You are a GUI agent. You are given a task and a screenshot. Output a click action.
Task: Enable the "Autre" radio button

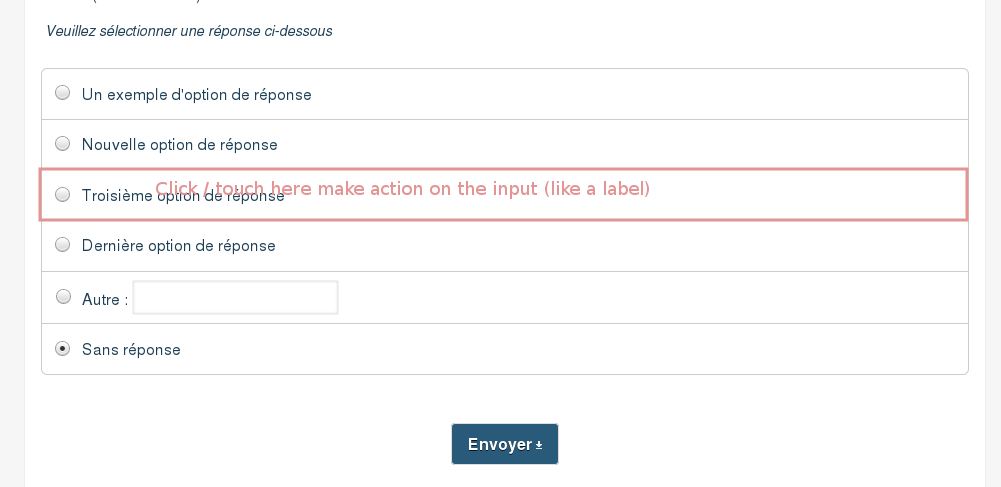(63, 296)
